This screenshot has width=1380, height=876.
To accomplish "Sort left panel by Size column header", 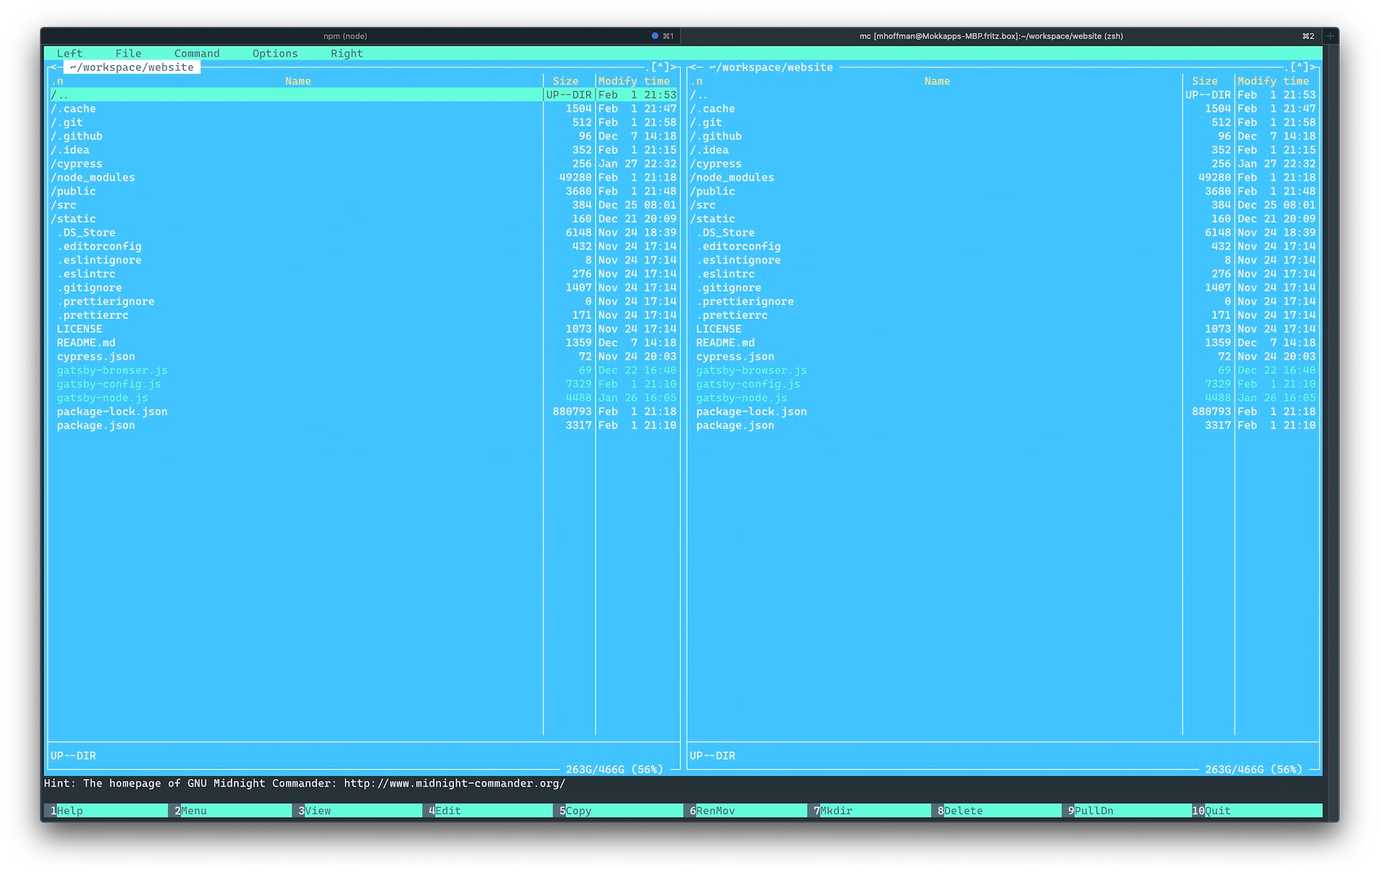I will point(566,82).
